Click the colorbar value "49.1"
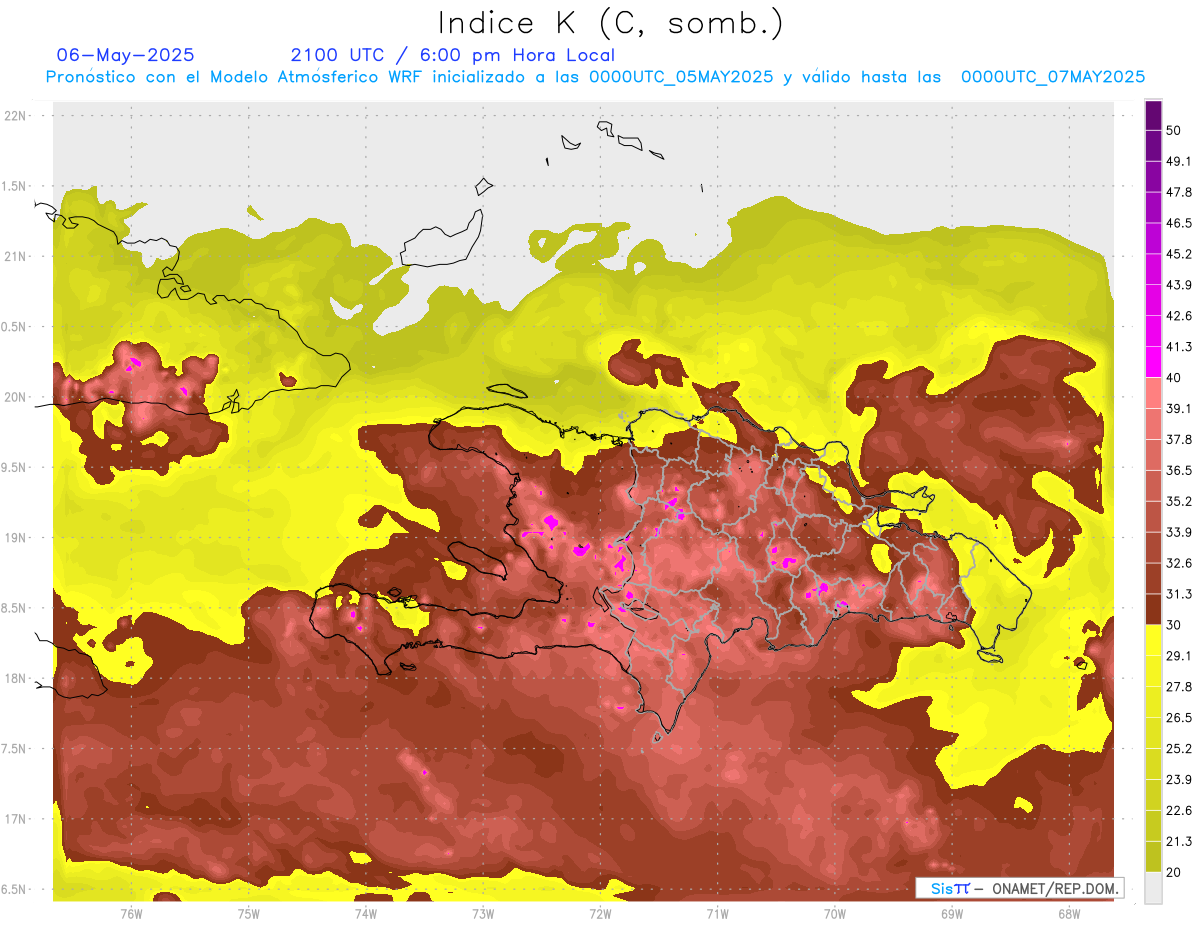This screenshot has width=1200, height=927. tap(1179, 161)
